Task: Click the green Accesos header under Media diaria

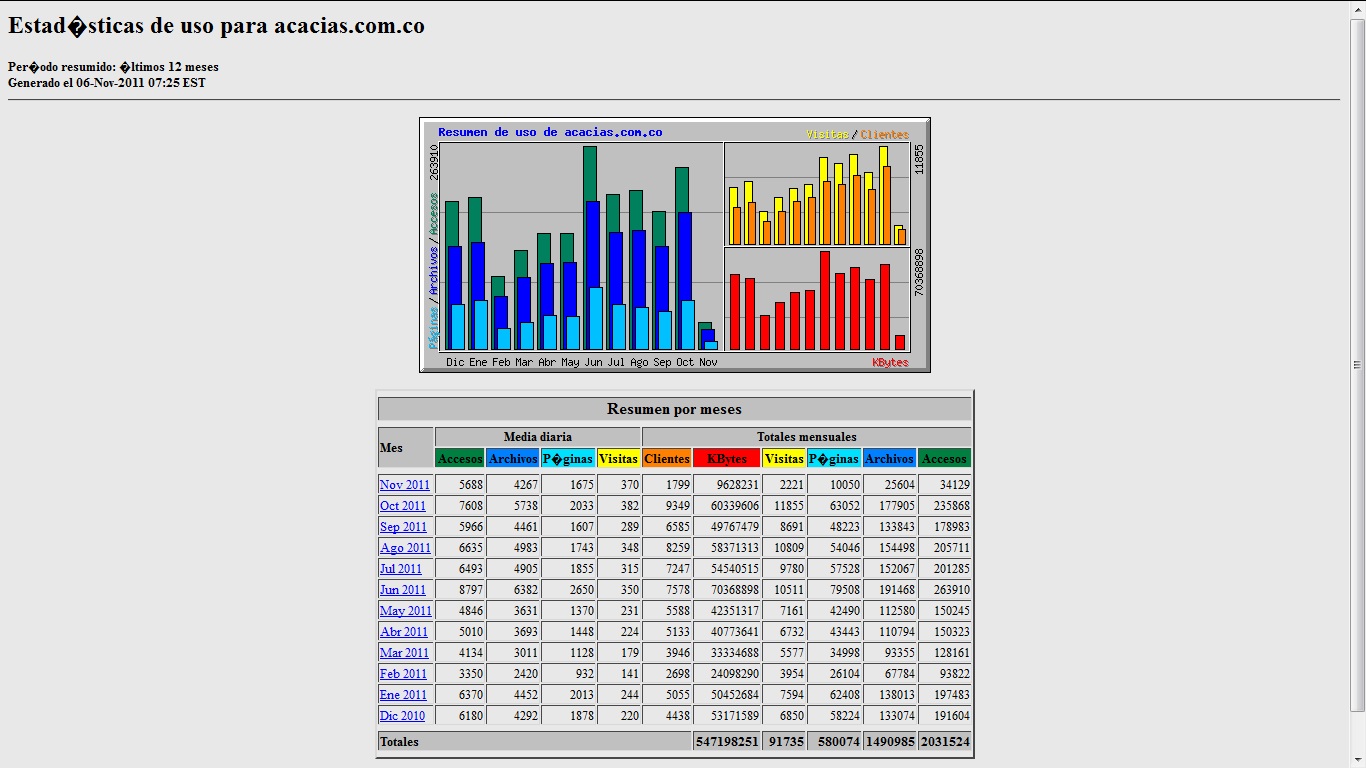Action: pyautogui.click(x=460, y=459)
